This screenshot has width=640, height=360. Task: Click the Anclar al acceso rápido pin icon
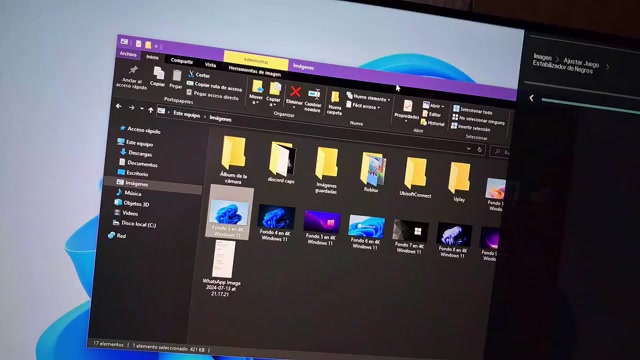[133, 70]
